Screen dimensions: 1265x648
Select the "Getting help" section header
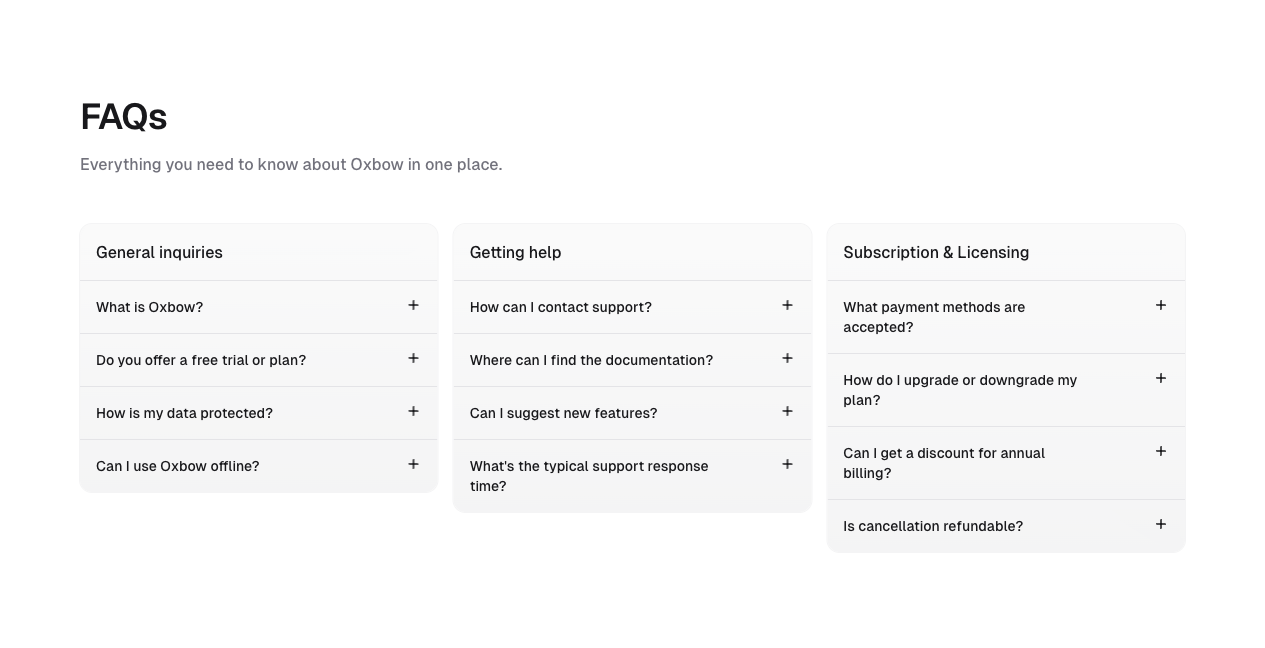515,253
